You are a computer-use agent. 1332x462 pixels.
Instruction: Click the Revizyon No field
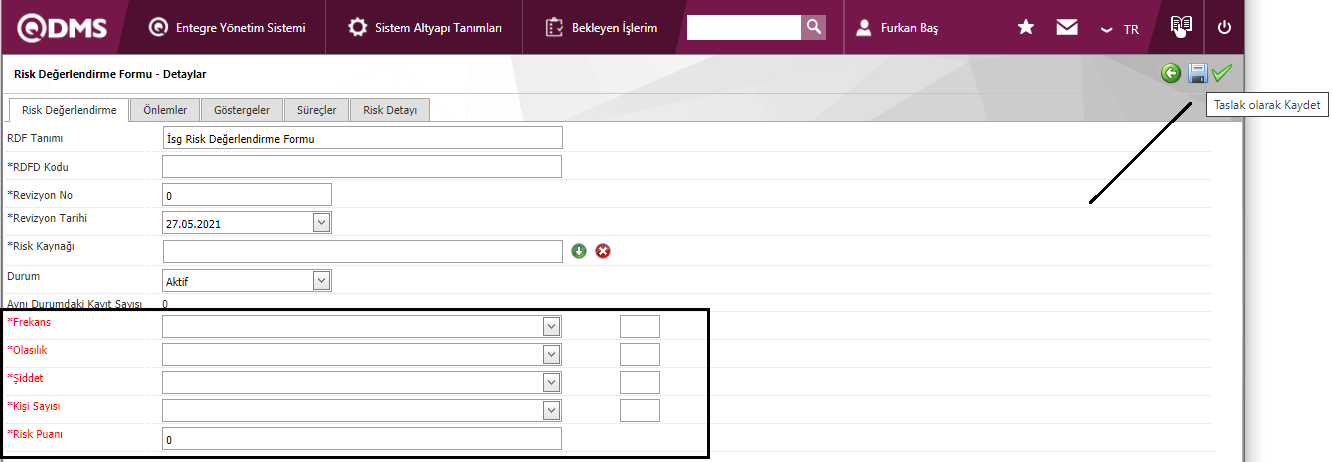coord(247,195)
